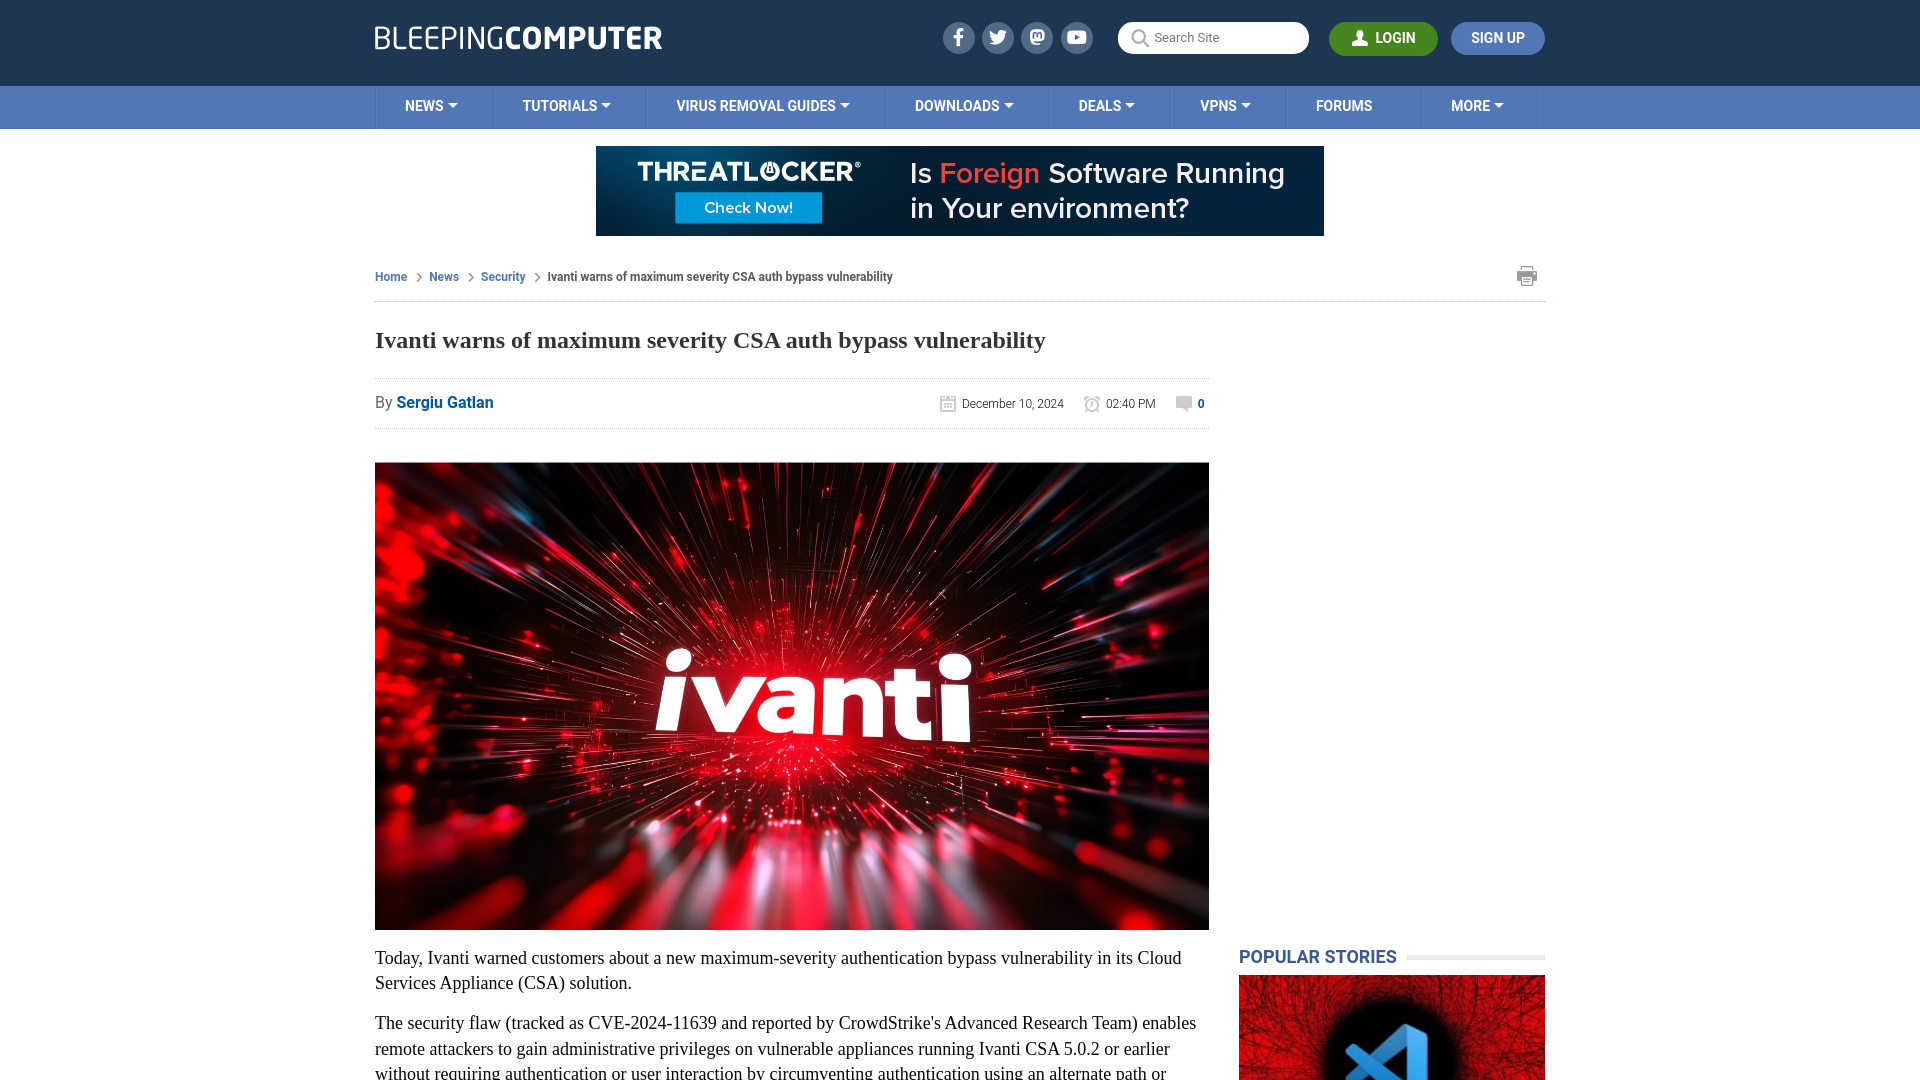The image size is (1920, 1080).
Task: Select the Security breadcrumb link
Action: (502, 276)
